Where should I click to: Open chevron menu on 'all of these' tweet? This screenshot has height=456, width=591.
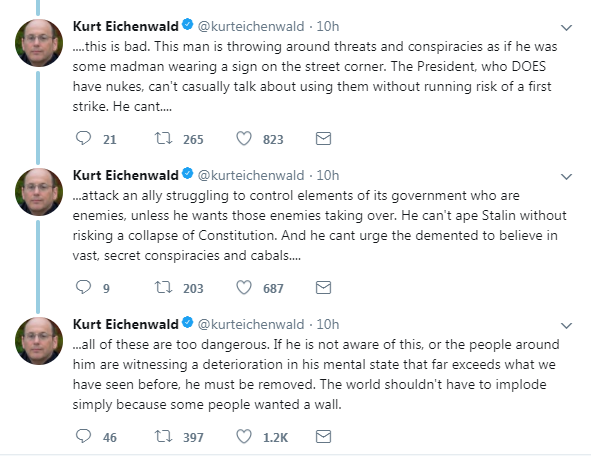click(x=567, y=325)
